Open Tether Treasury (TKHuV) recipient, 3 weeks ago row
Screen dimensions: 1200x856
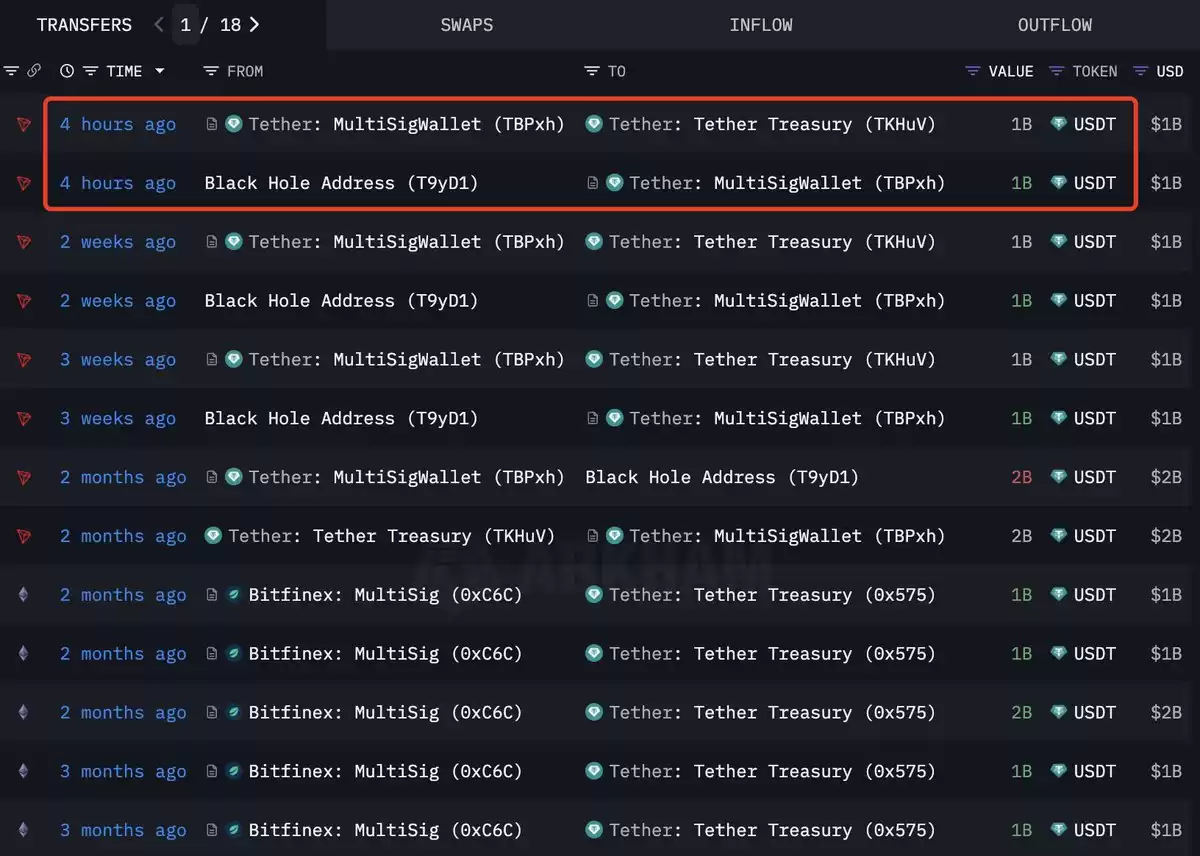(815, 360)
